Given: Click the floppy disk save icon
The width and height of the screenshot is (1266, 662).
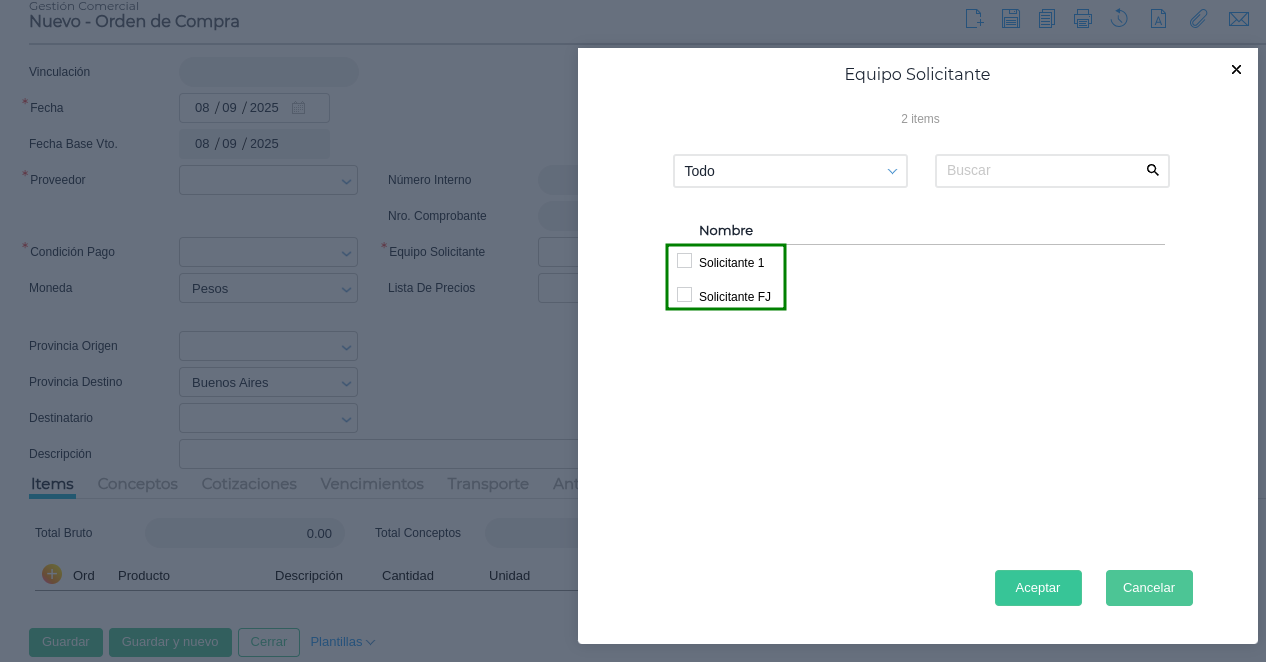Looking at the screenshot, I should (1010, 18).
